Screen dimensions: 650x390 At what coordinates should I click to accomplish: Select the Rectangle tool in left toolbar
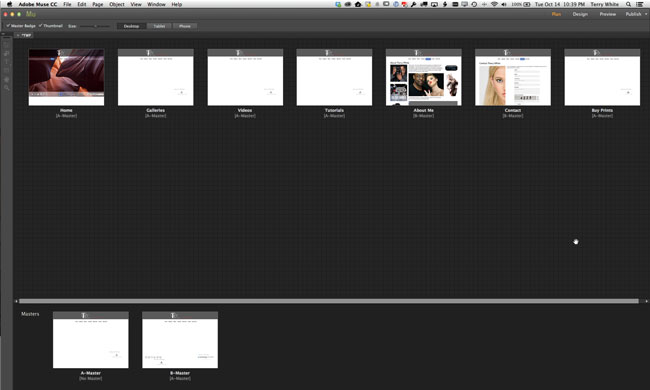click(6, 70)
